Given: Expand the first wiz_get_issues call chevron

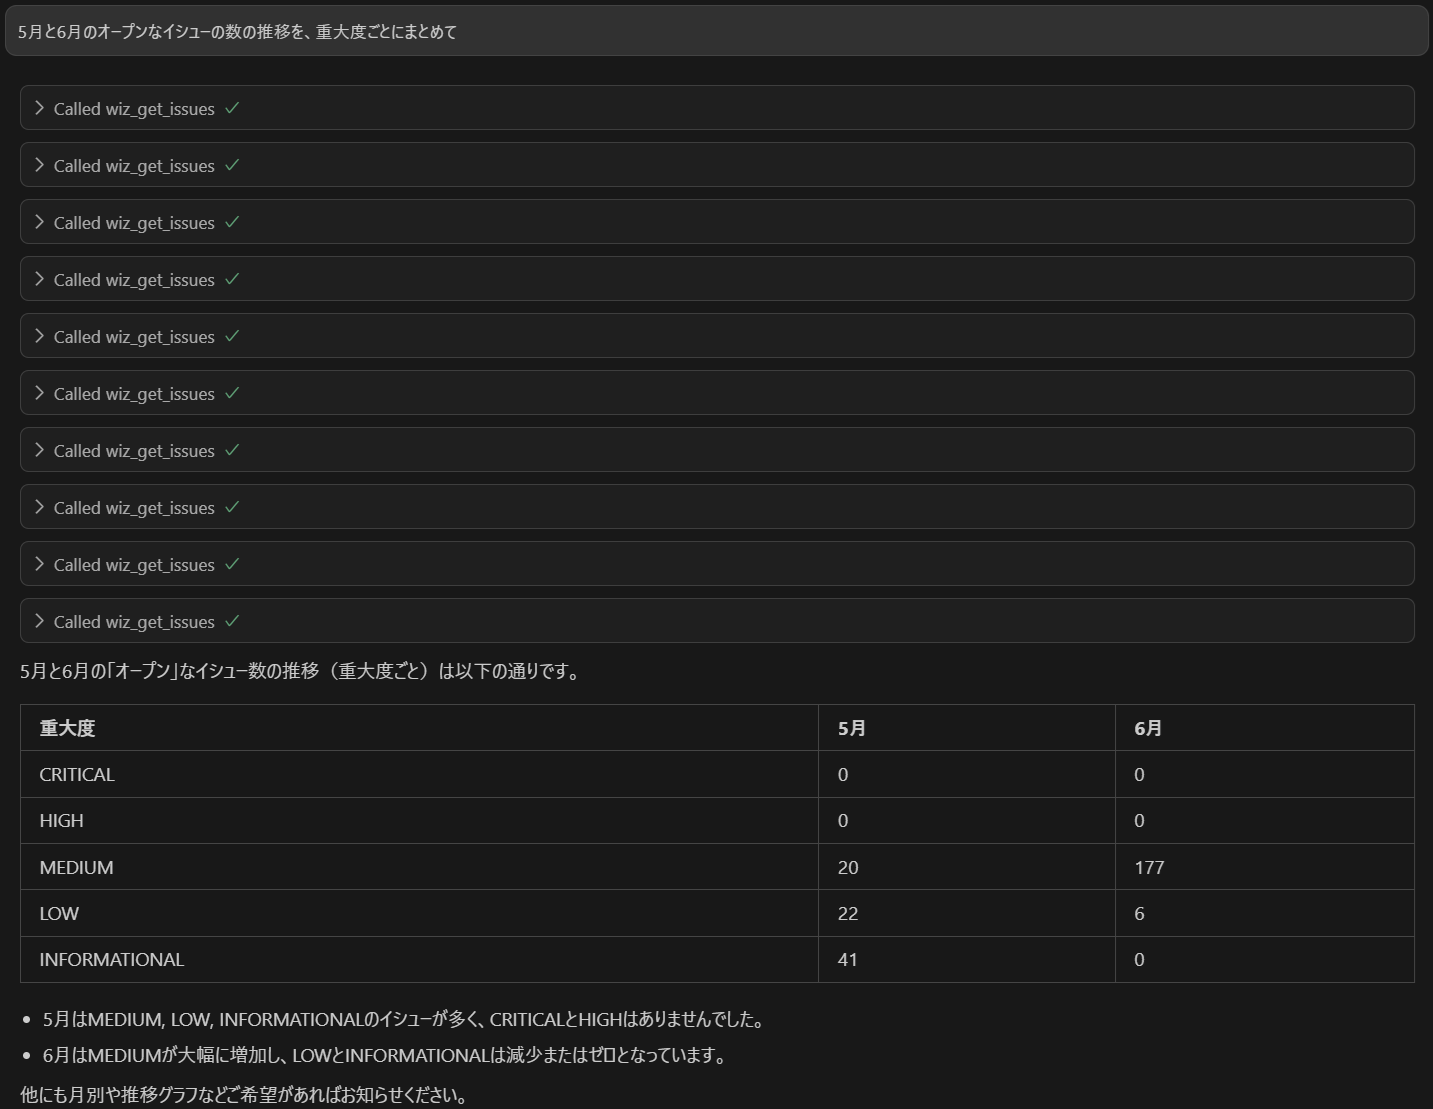Looking at the screenshot, I should [40, 108].
